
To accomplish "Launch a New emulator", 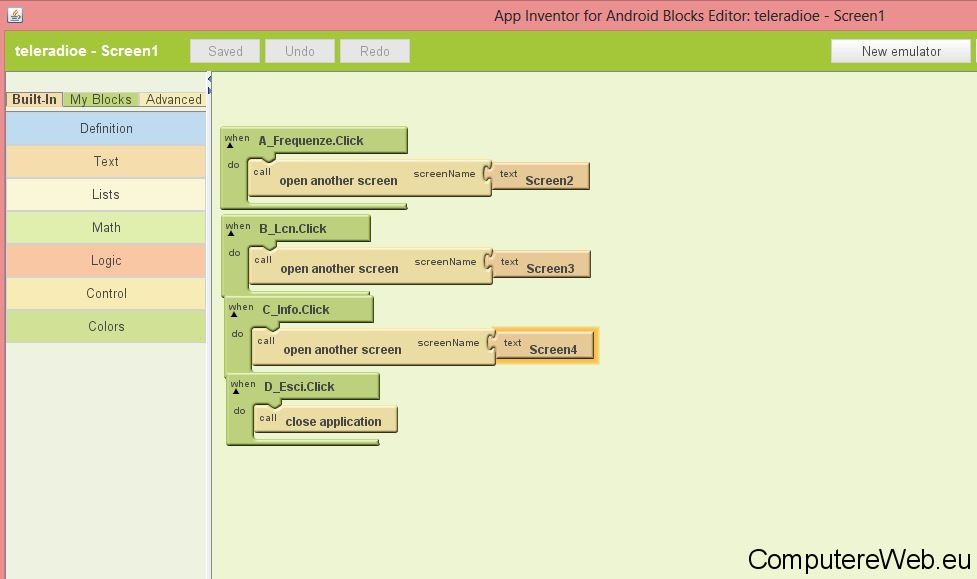I will tap(901, 51).
